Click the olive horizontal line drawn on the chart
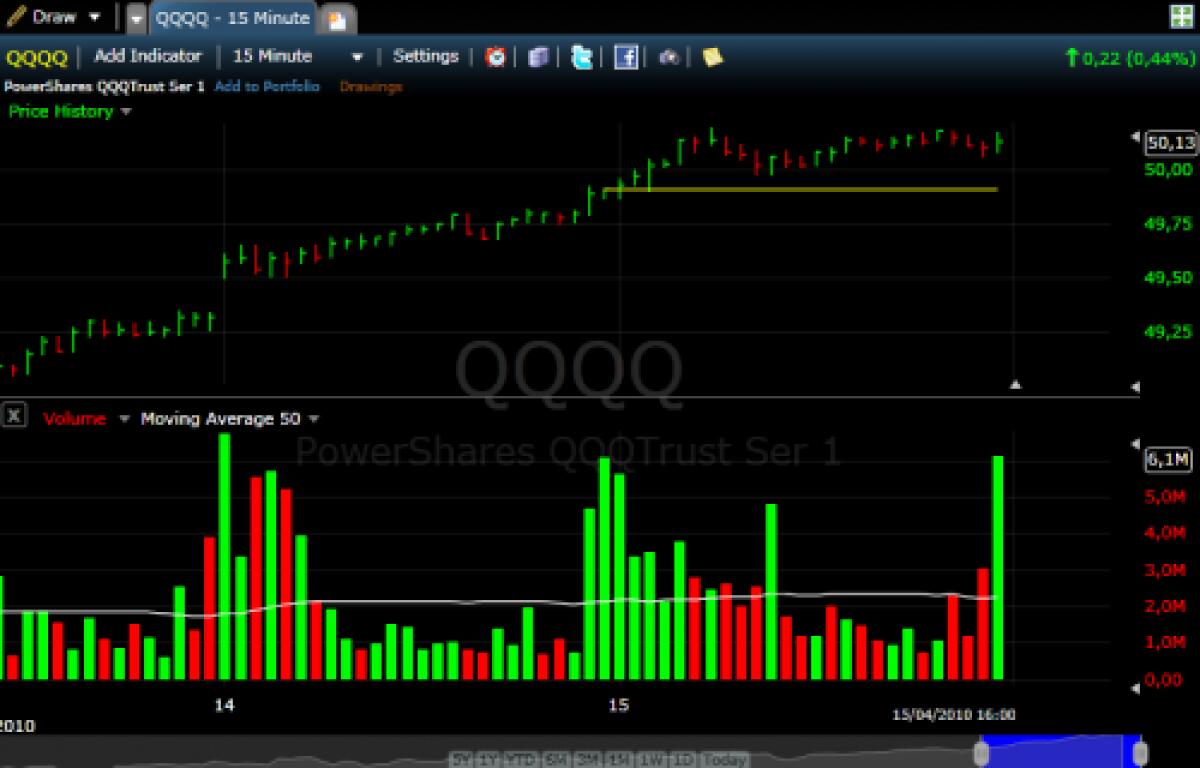This screenshot has width=1200, height=768. point(800,189)
